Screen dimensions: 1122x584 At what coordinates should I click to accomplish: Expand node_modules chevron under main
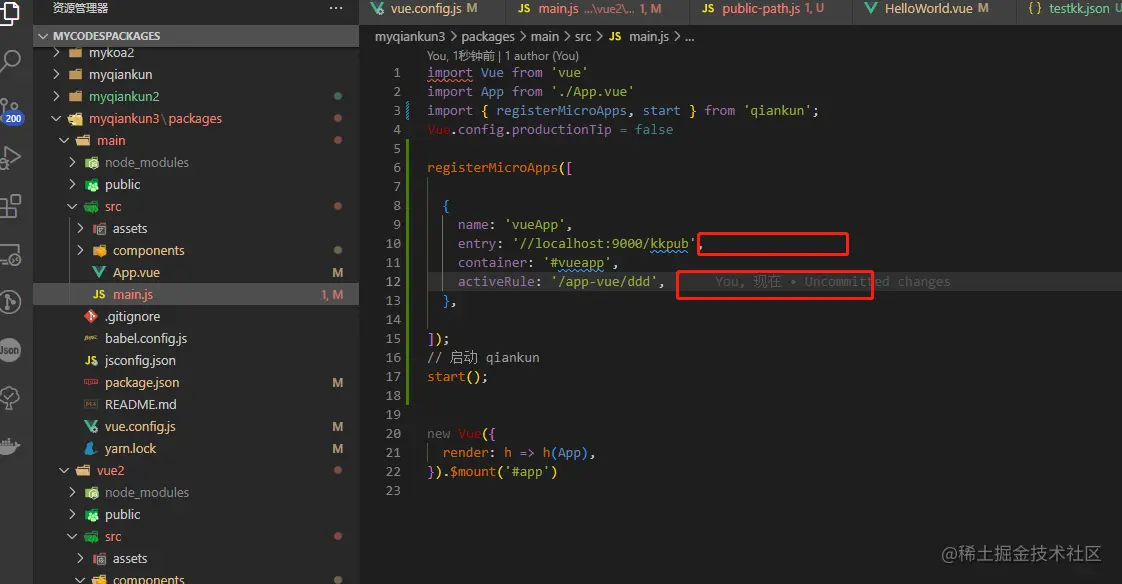point(72,162)
